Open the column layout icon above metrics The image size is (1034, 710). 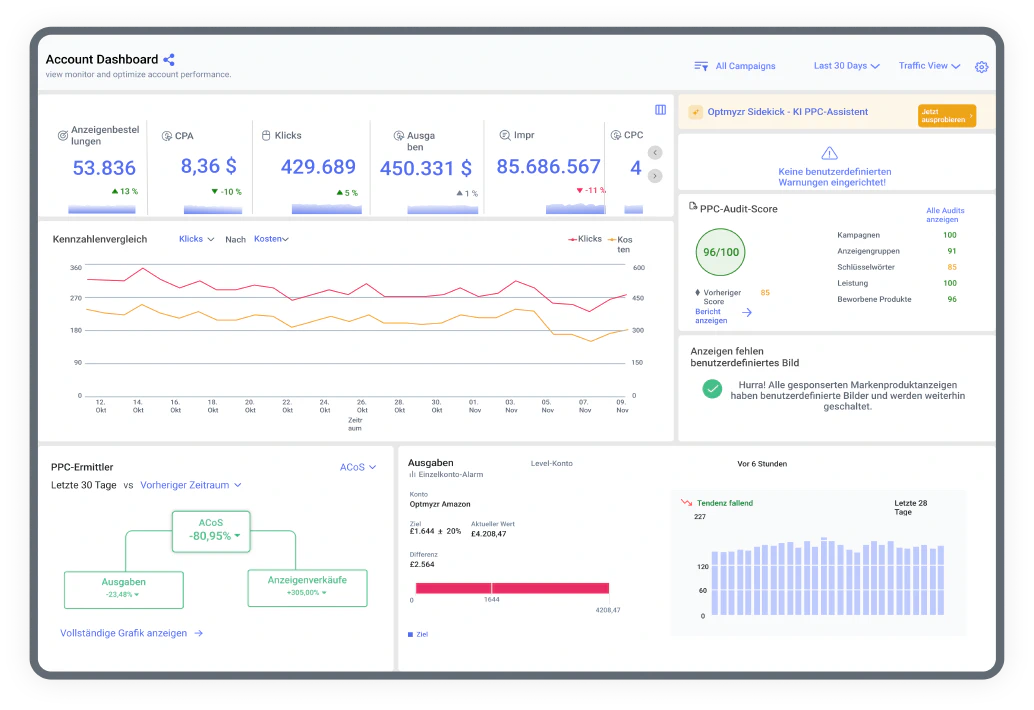660,109
